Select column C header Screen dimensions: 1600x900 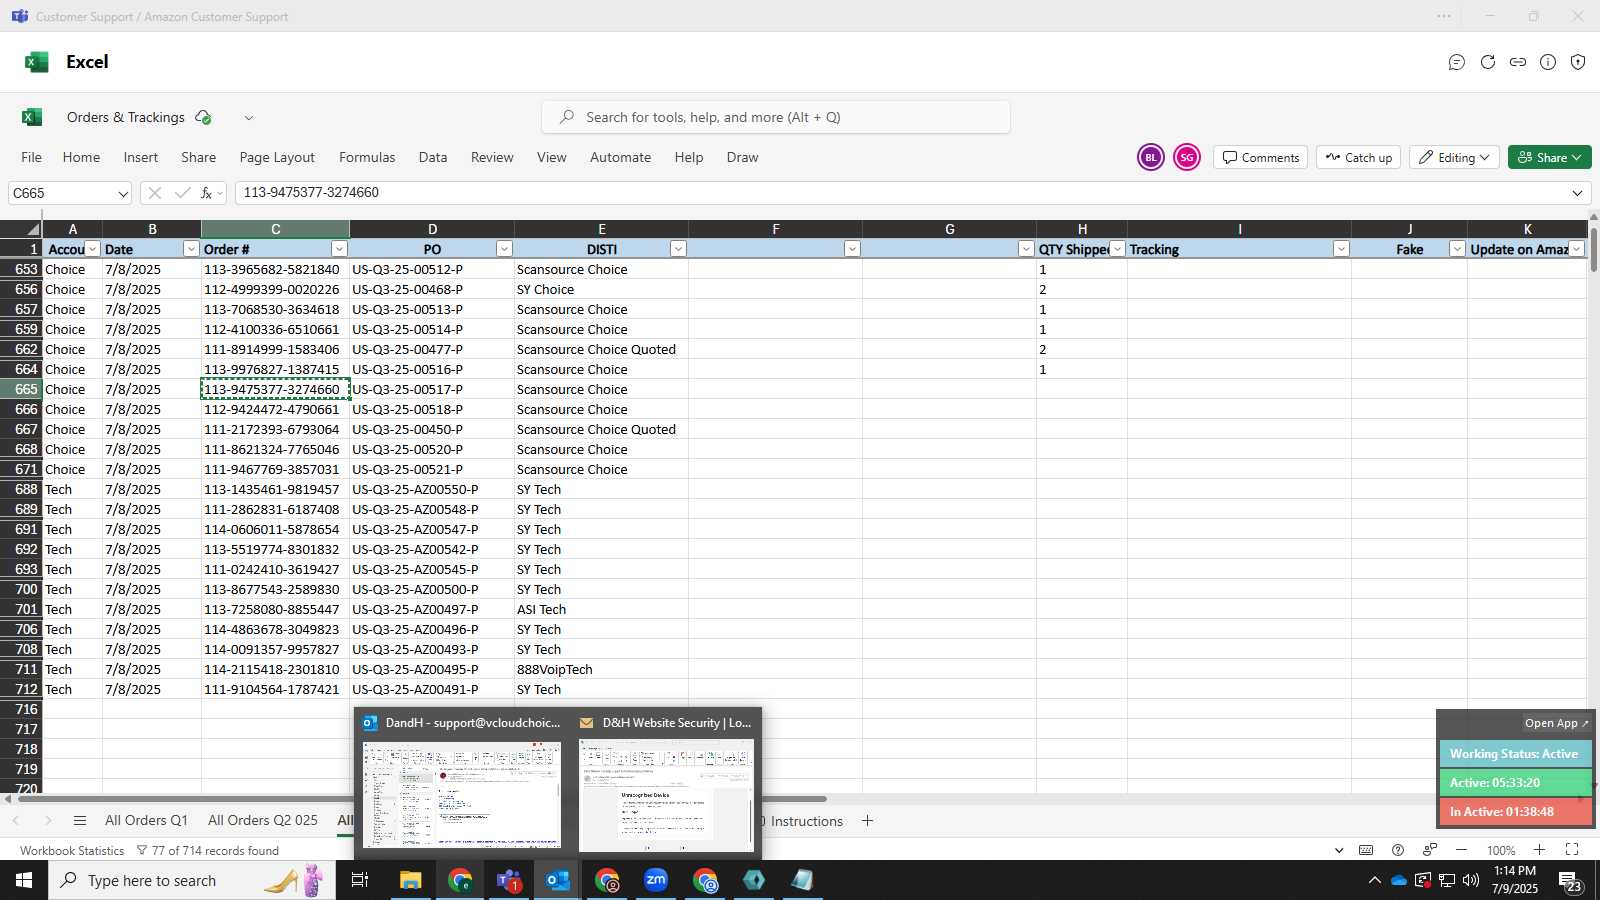(275, 229)
